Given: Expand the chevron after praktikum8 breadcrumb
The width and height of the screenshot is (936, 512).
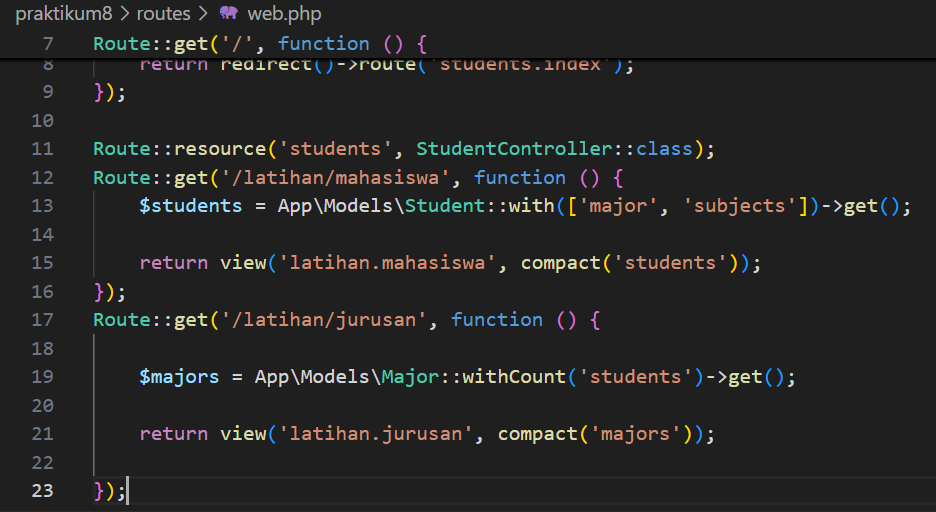Looking at the screenshot, I should (125, 14).
